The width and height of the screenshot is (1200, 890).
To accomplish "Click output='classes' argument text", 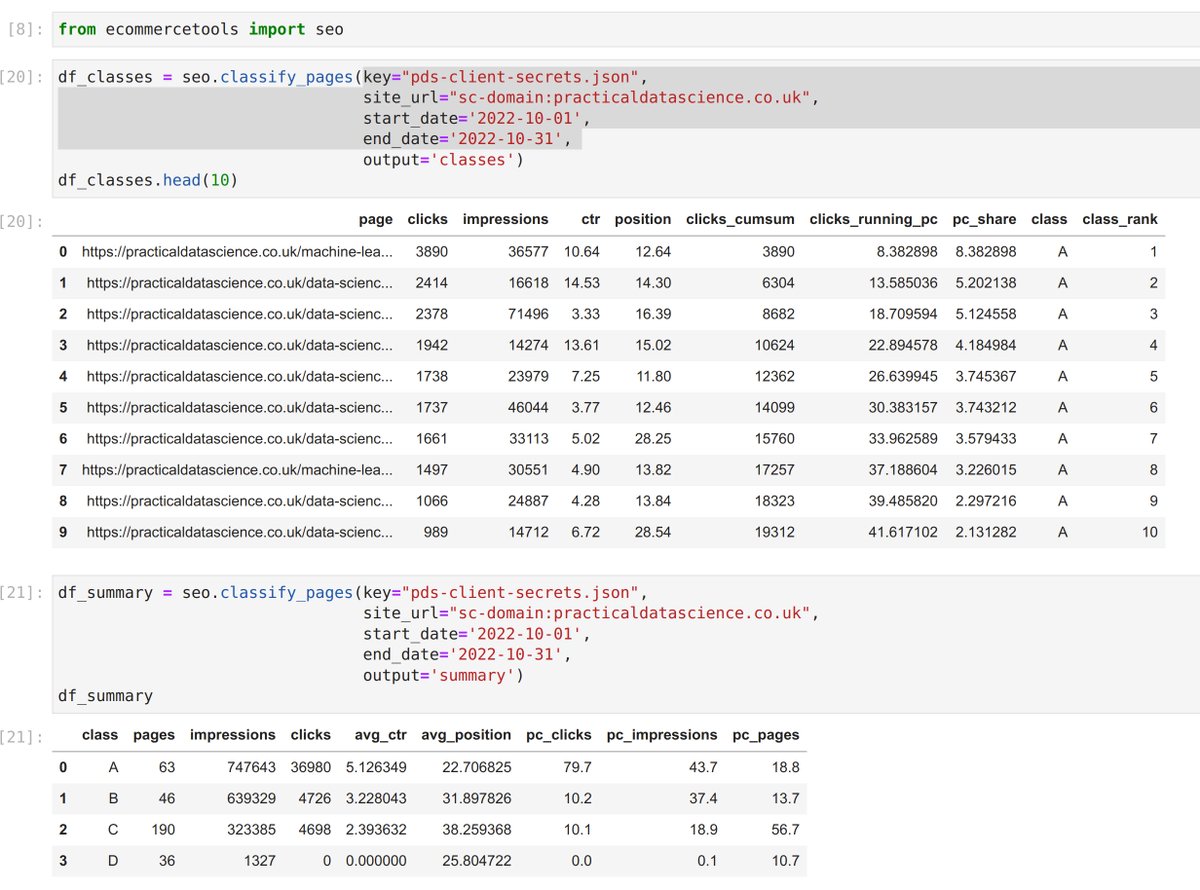I will [443, 160].
